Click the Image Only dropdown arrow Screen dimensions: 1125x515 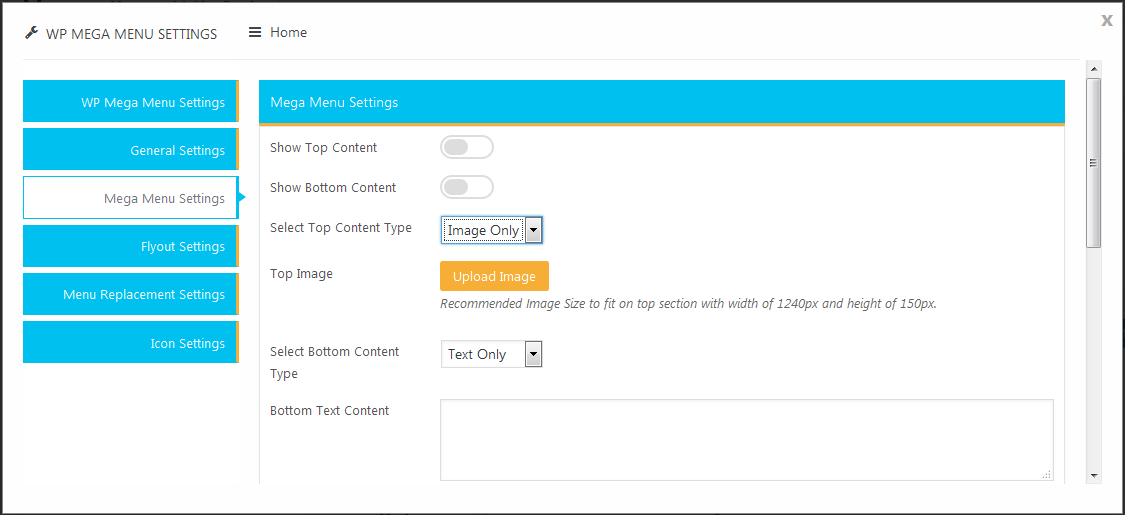click(x=533, y=230)
